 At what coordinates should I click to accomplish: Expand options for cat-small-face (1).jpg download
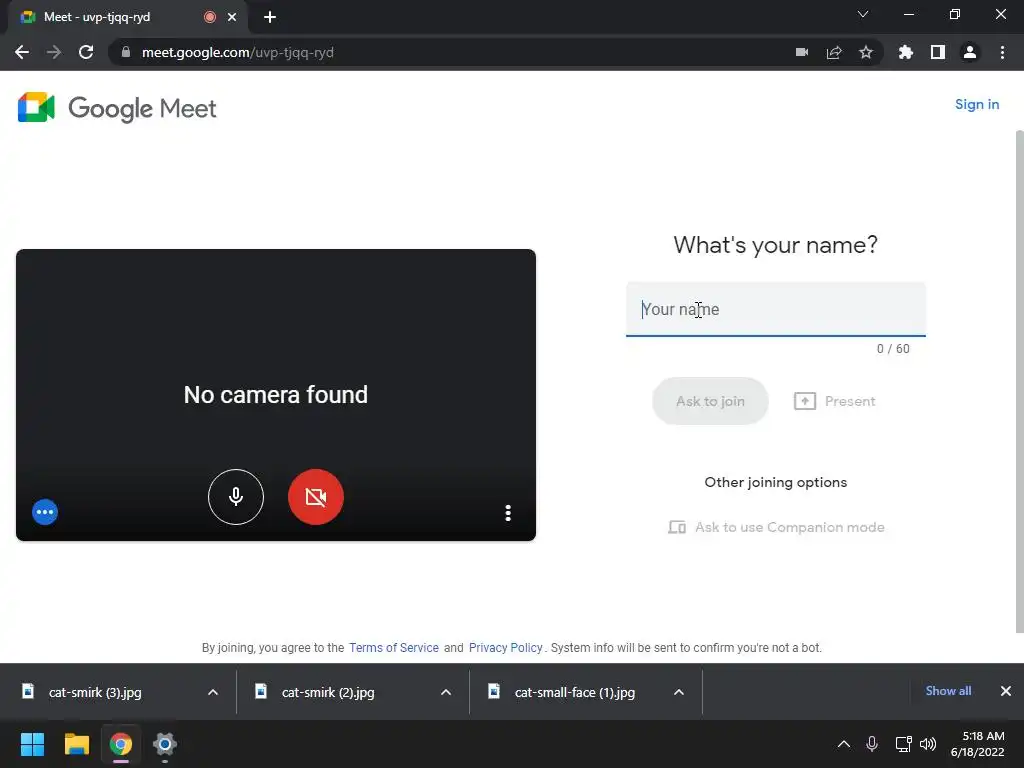point(679,692)
